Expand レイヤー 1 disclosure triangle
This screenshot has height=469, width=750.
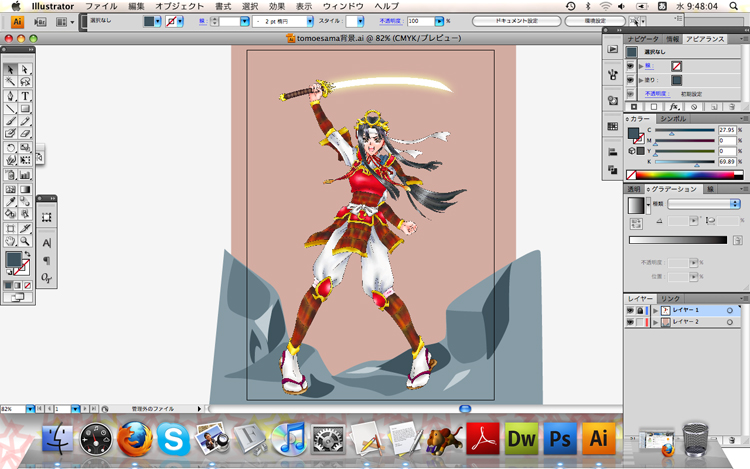coord(655,311)
